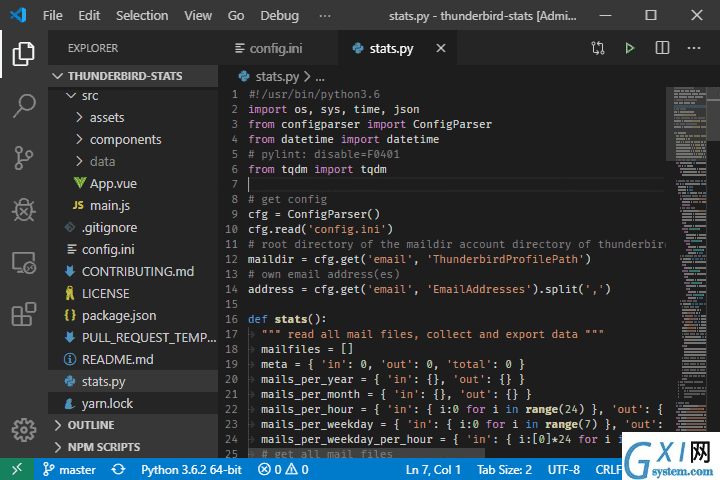The height and width of the screenshot is (480, 720).
Task: Toggle split editor layout
Action: [x=662, y=48]
